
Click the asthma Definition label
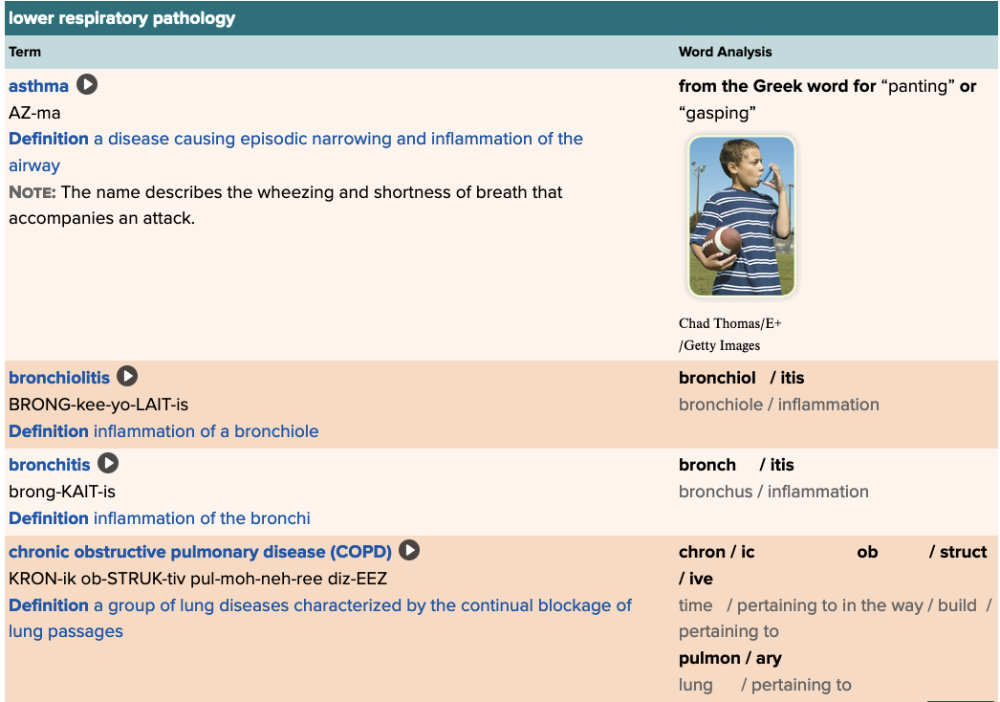(x=48, y=139)
